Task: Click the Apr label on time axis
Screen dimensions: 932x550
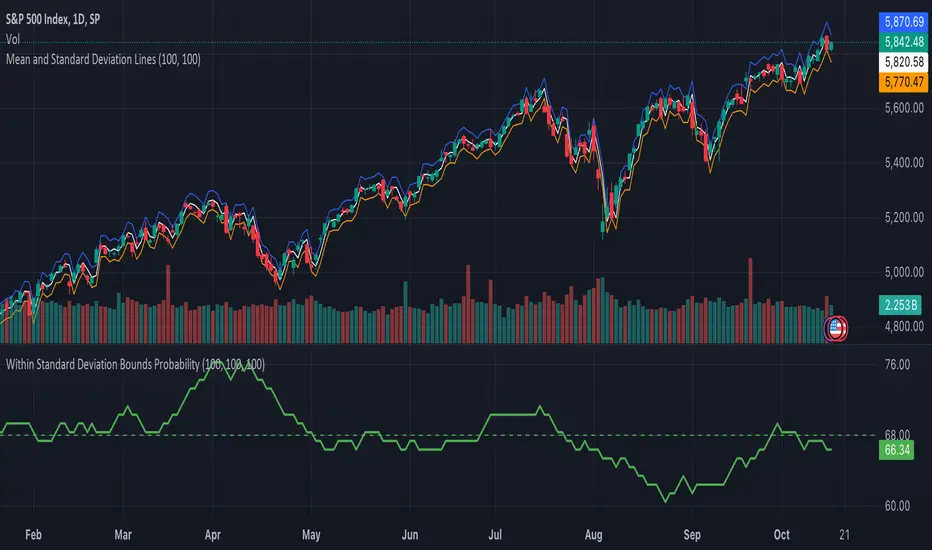Action: pos(213,535)
